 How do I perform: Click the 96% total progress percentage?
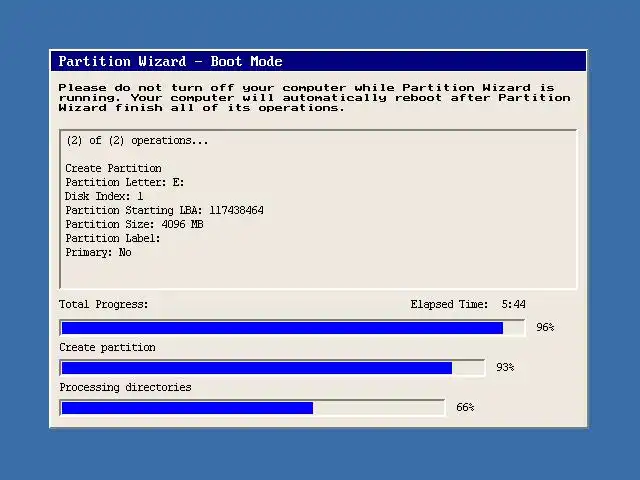coord(545,327)
